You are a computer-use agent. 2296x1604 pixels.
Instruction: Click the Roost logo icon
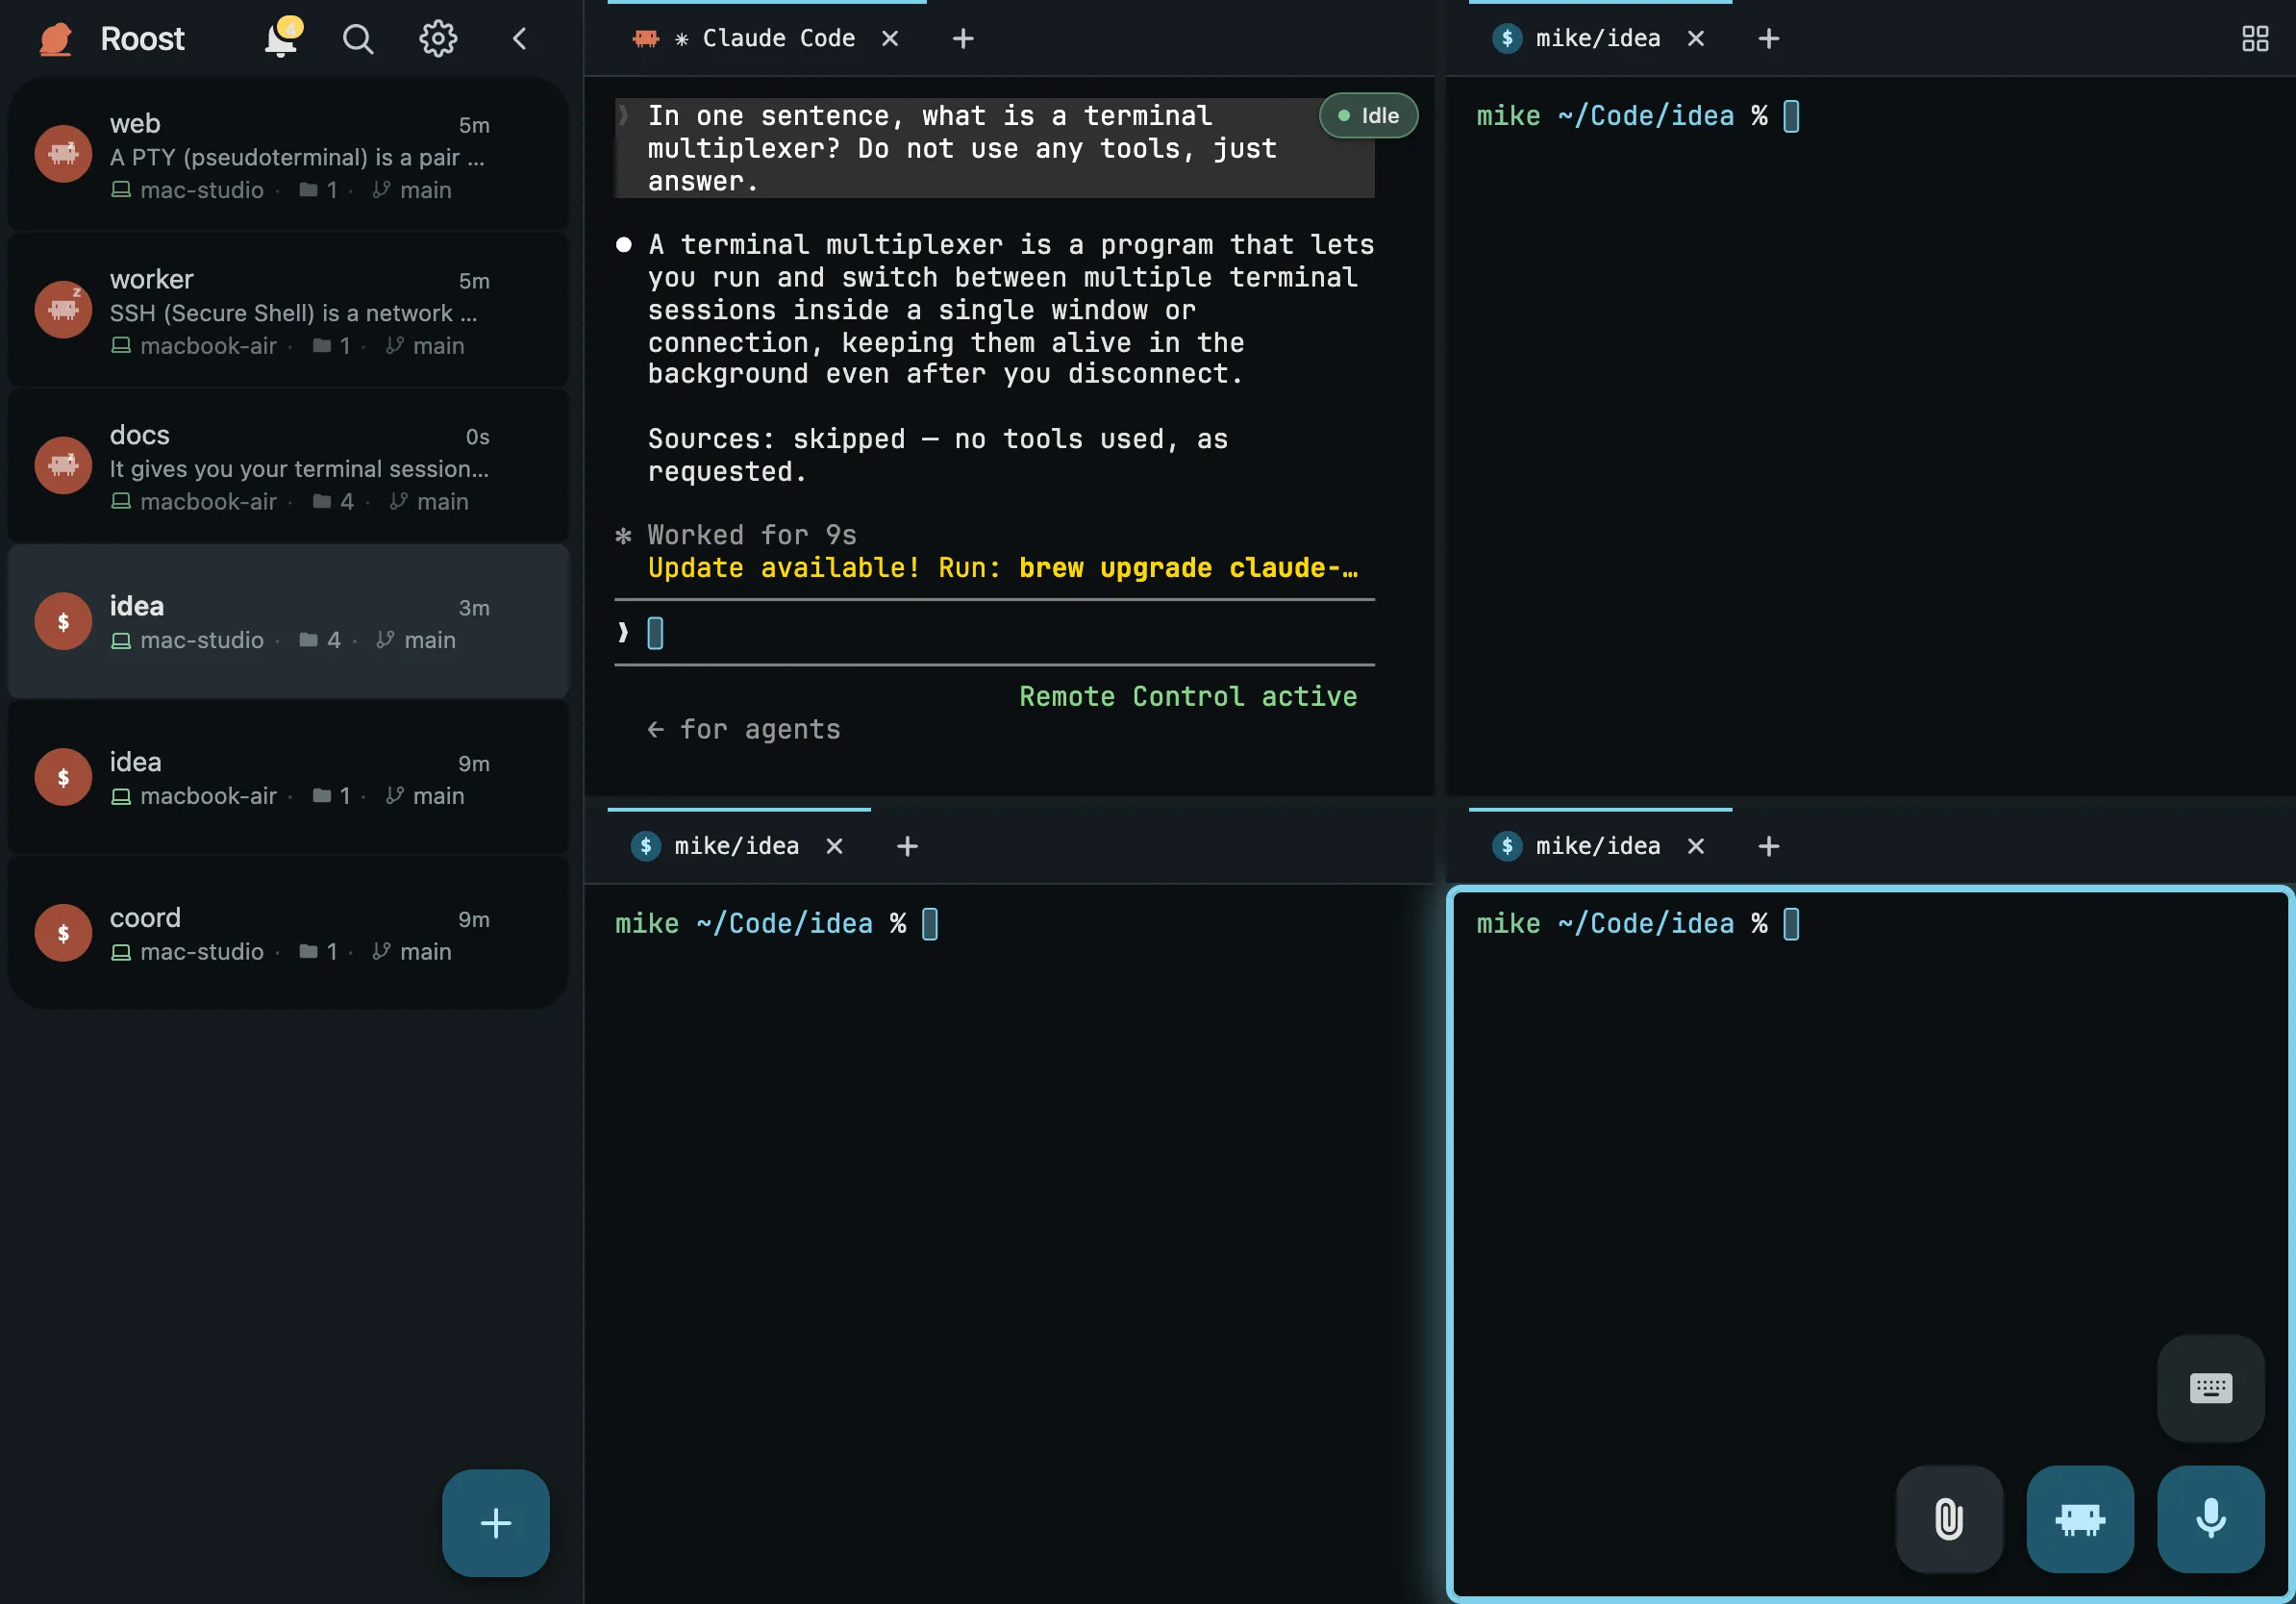tap(57, 39)
